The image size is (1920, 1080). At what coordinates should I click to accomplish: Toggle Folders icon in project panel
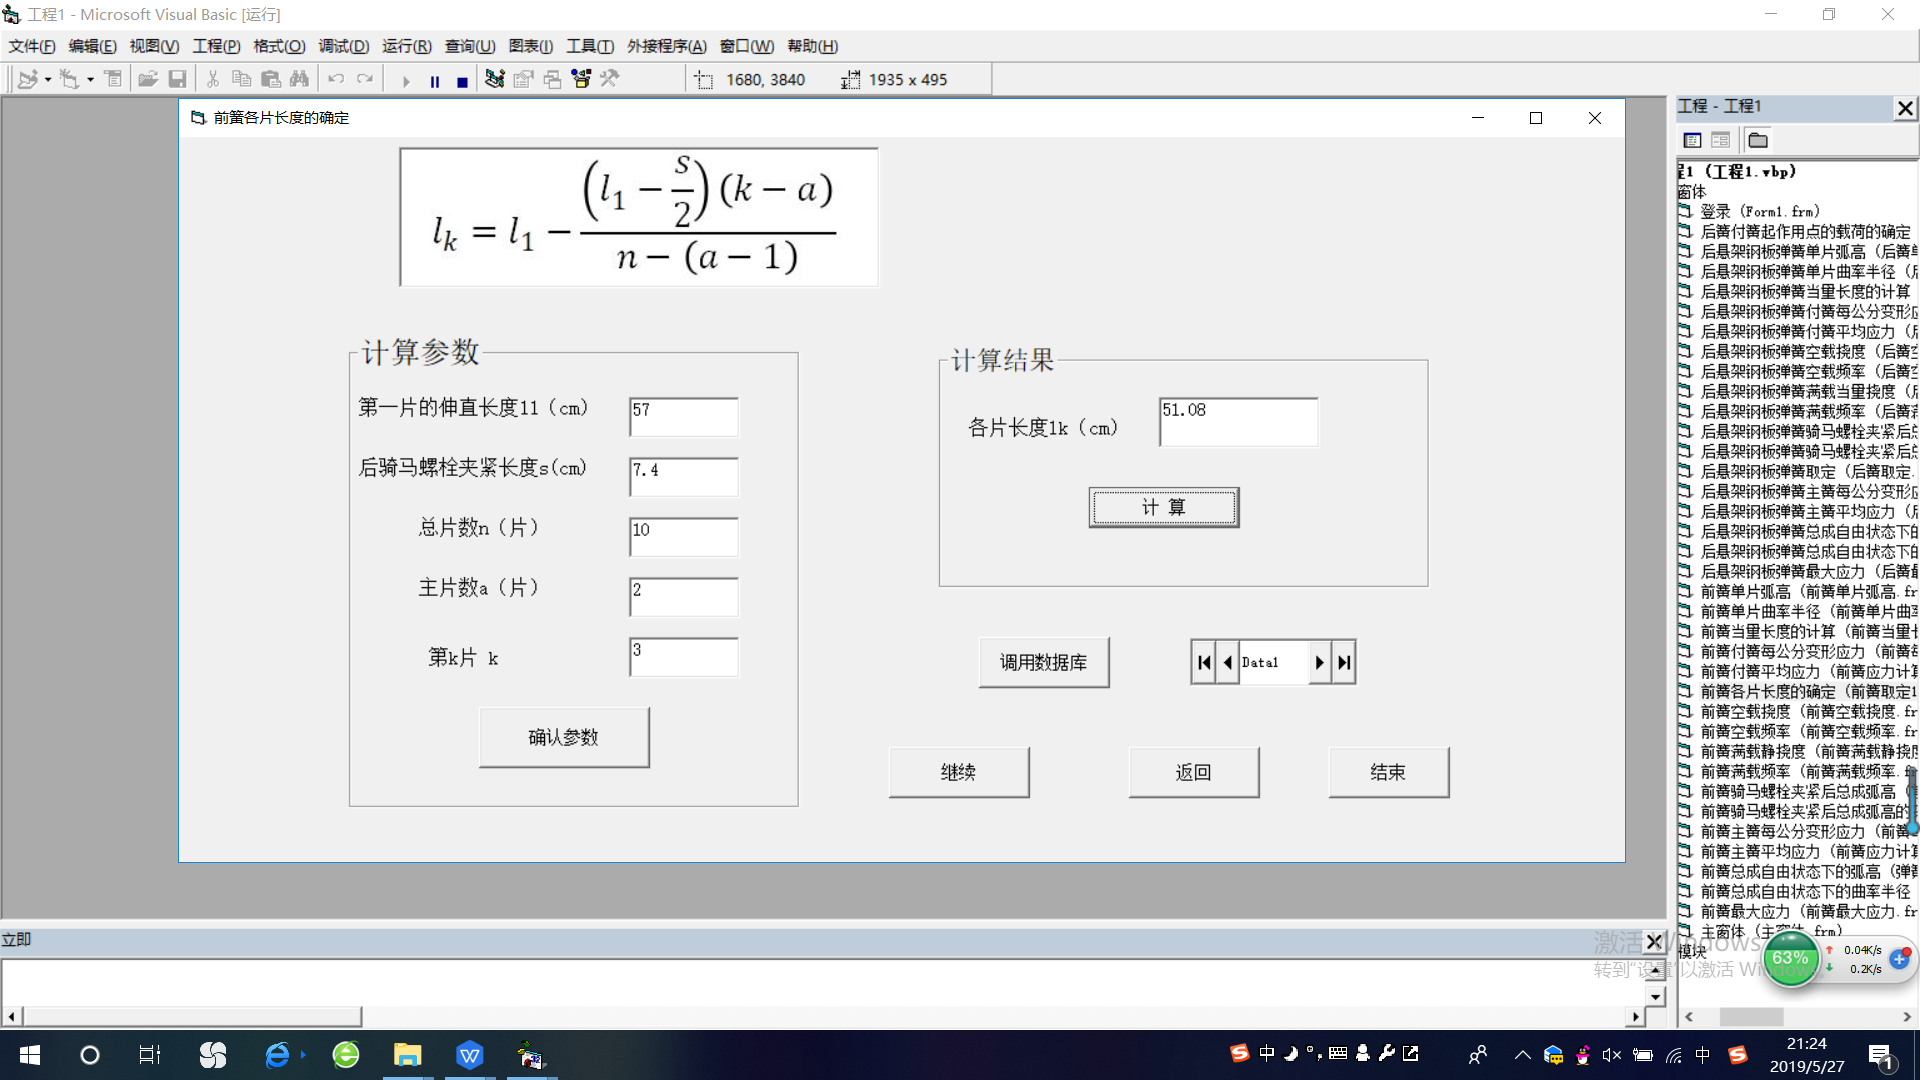1758,140
